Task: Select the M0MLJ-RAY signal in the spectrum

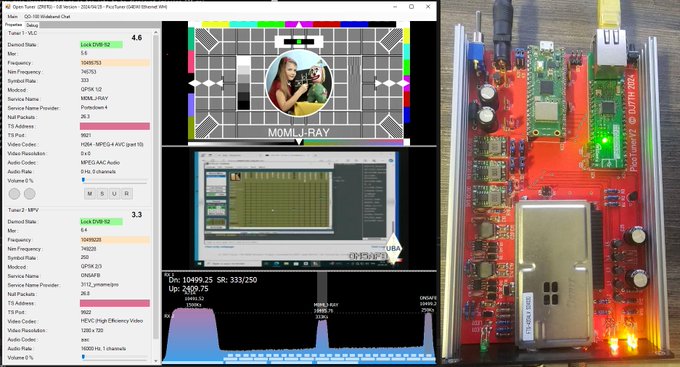Action: (x=322, y=333)
